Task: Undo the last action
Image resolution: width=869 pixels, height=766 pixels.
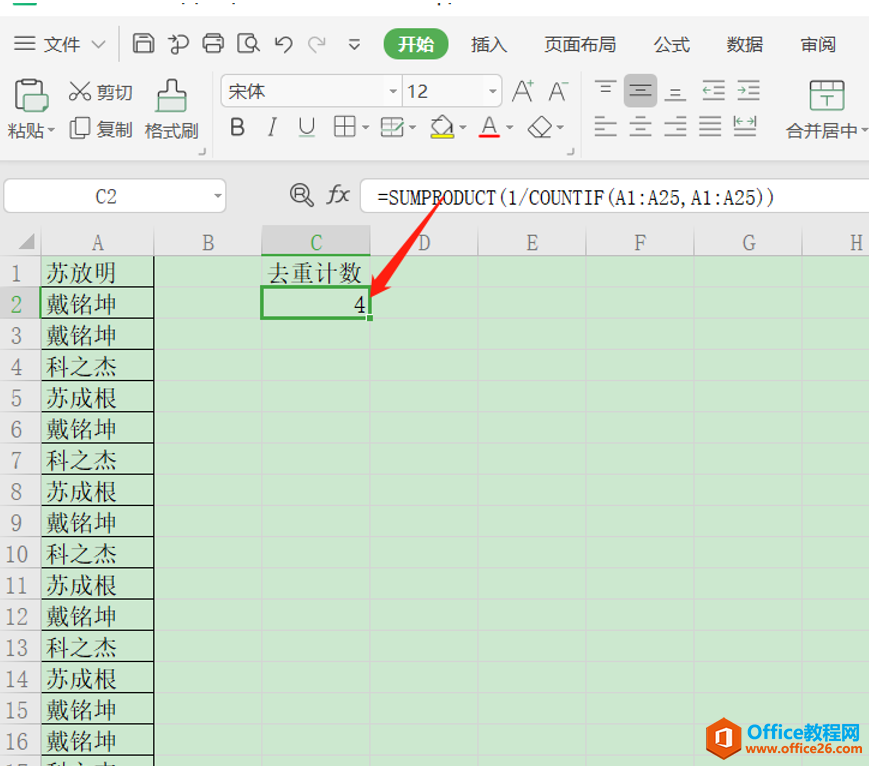Action: tap(283, 44)
